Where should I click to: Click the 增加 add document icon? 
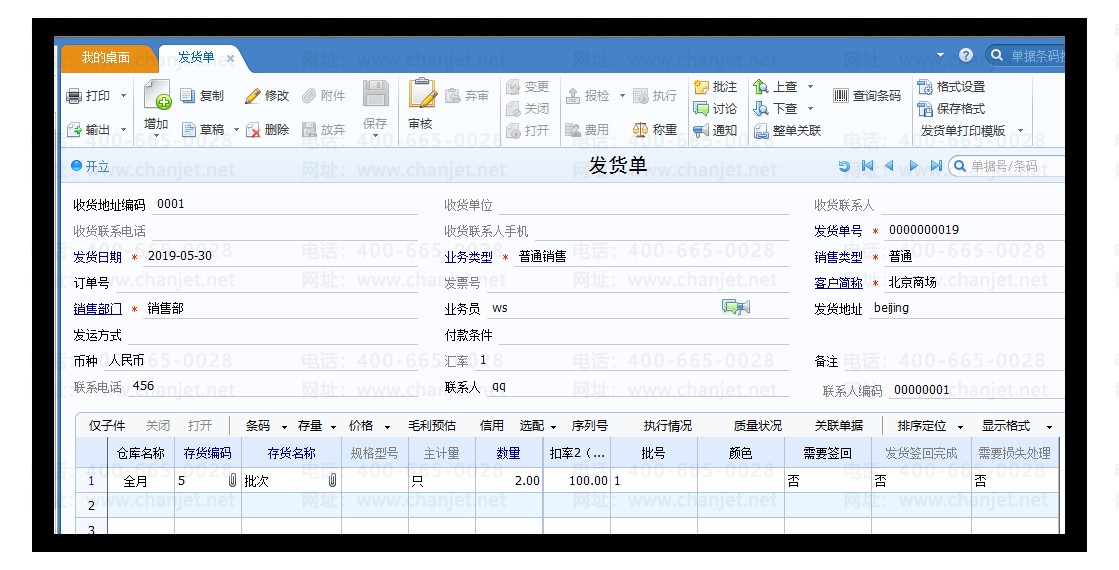[x=157, y=95]
